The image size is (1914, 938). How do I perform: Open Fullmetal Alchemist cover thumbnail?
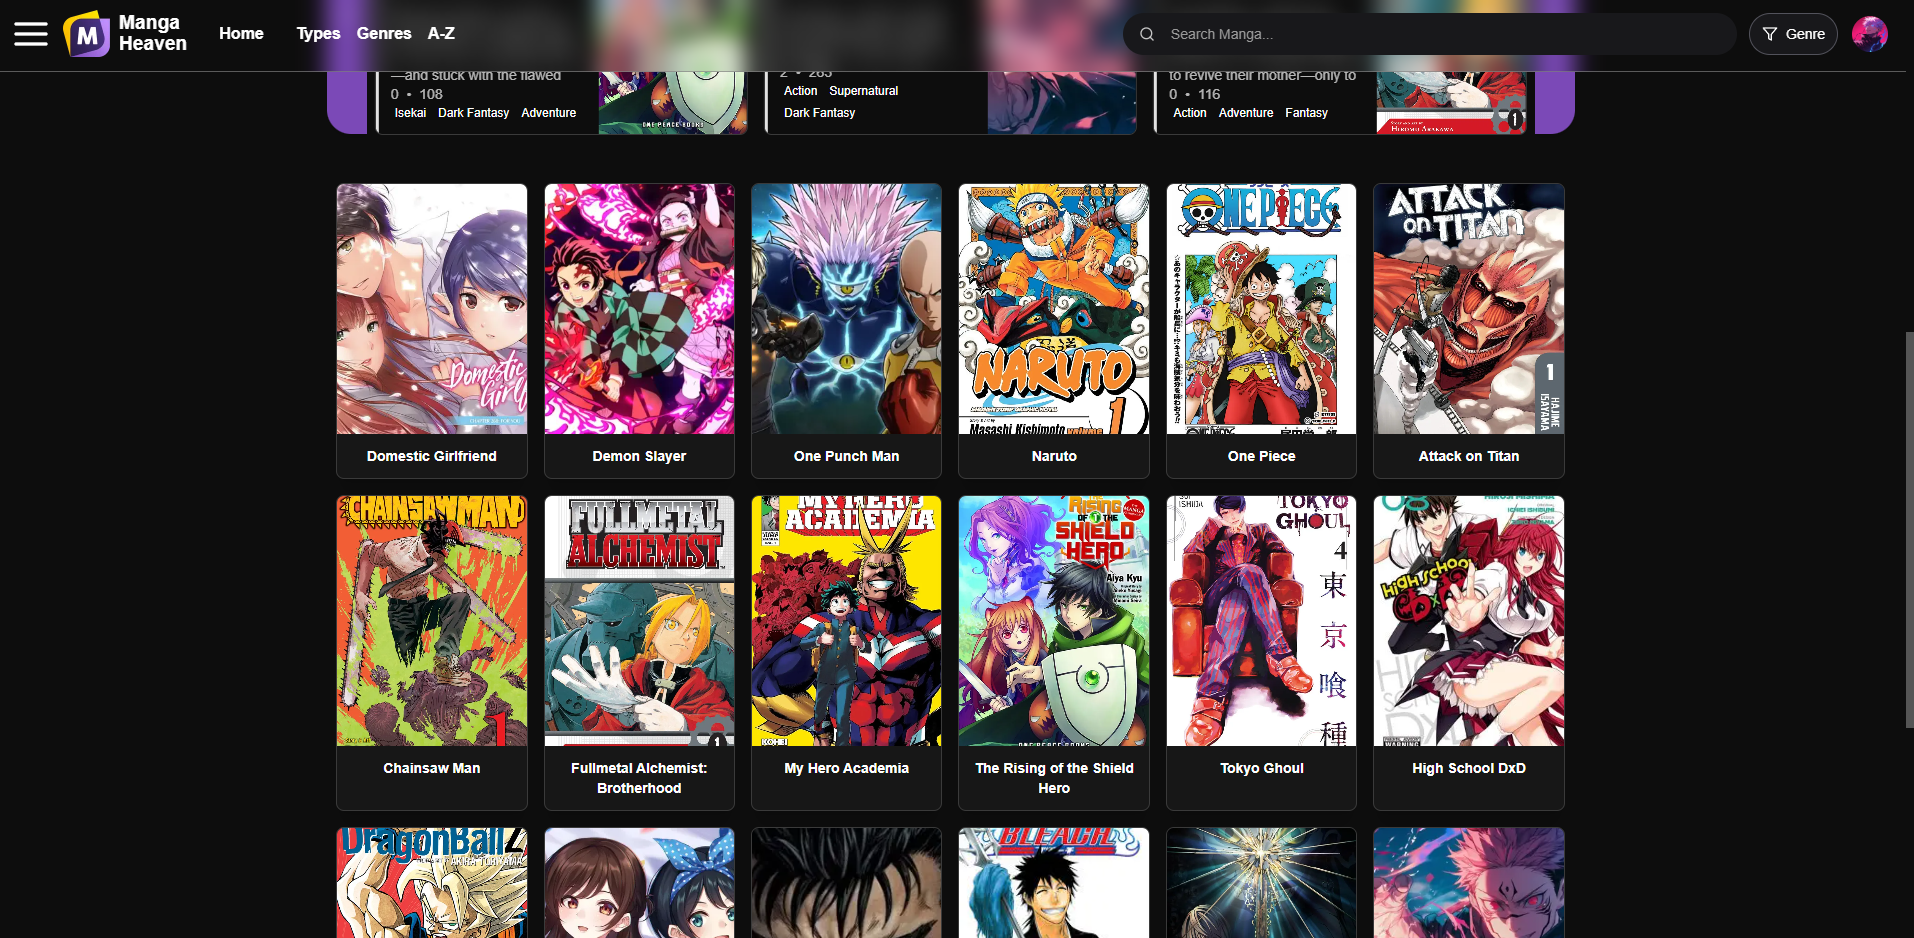(639, 621)
